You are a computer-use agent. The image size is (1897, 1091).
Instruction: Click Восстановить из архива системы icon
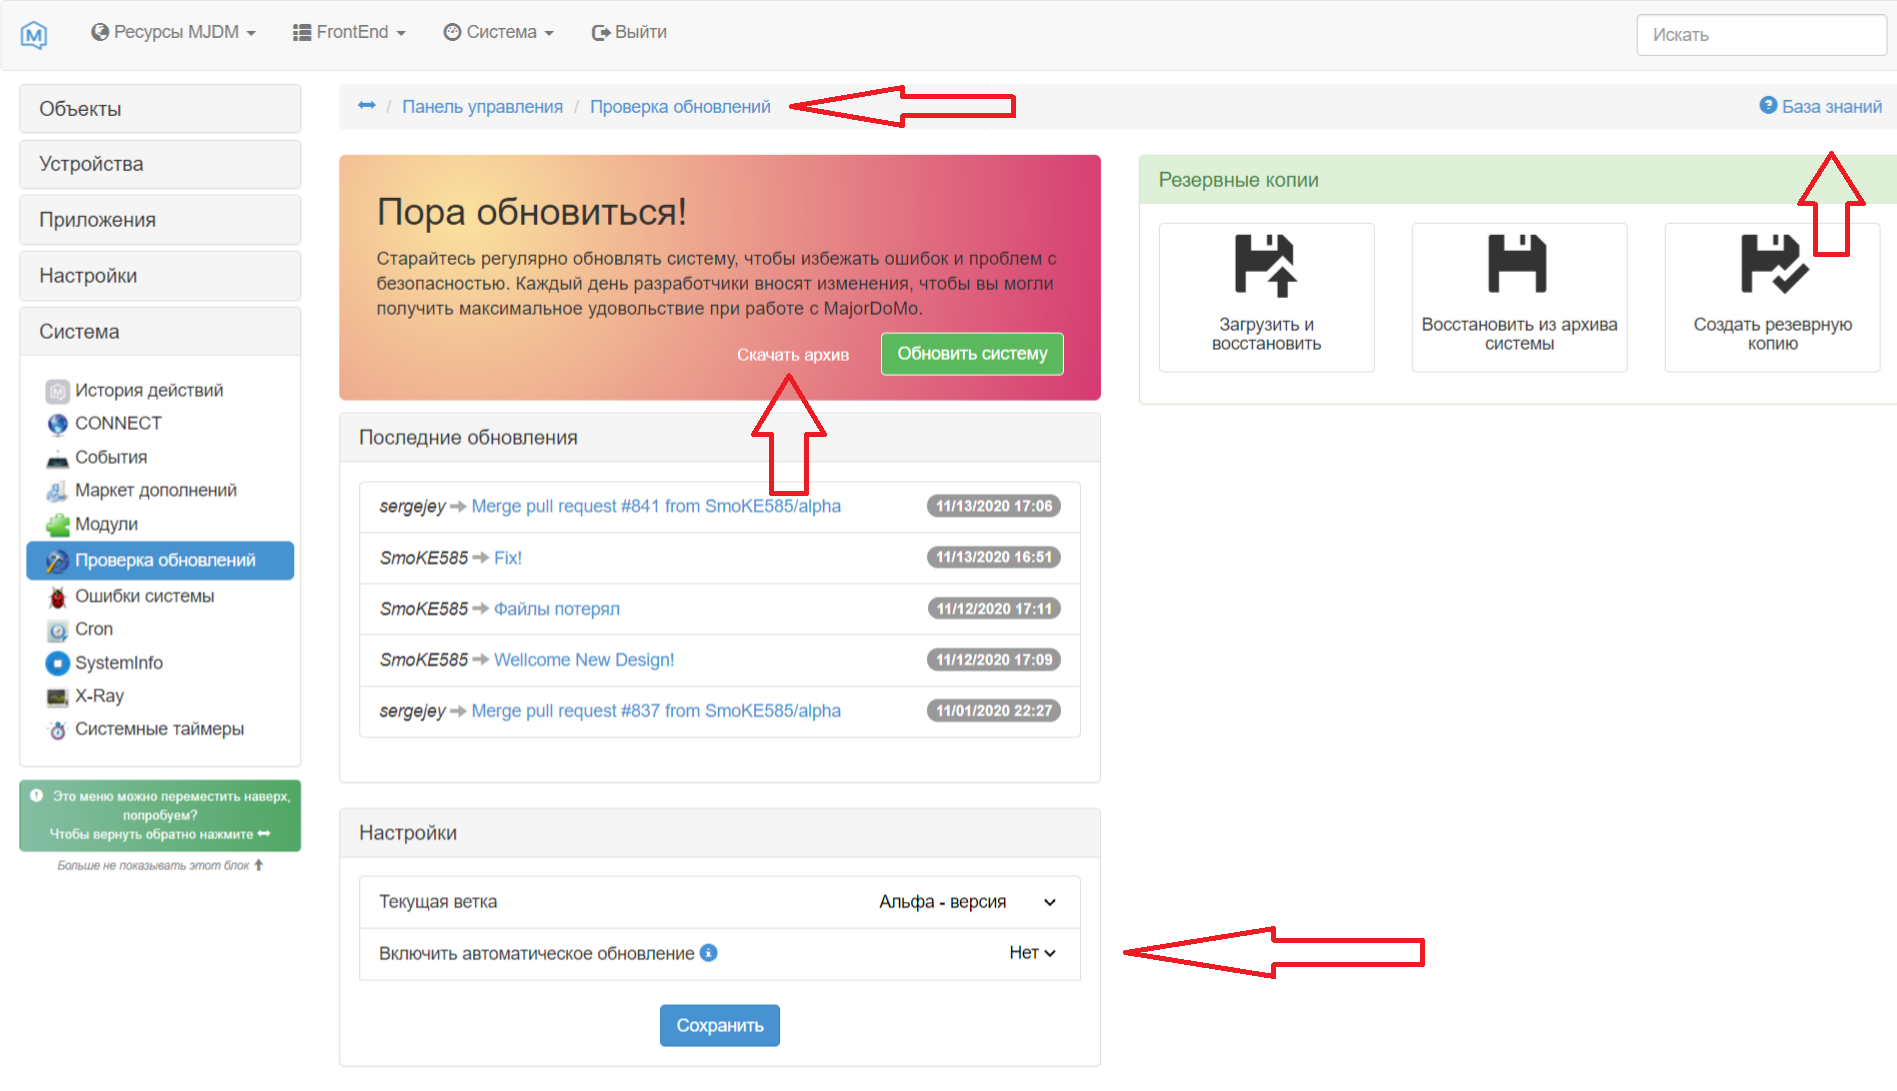[x=1518, y=265]
